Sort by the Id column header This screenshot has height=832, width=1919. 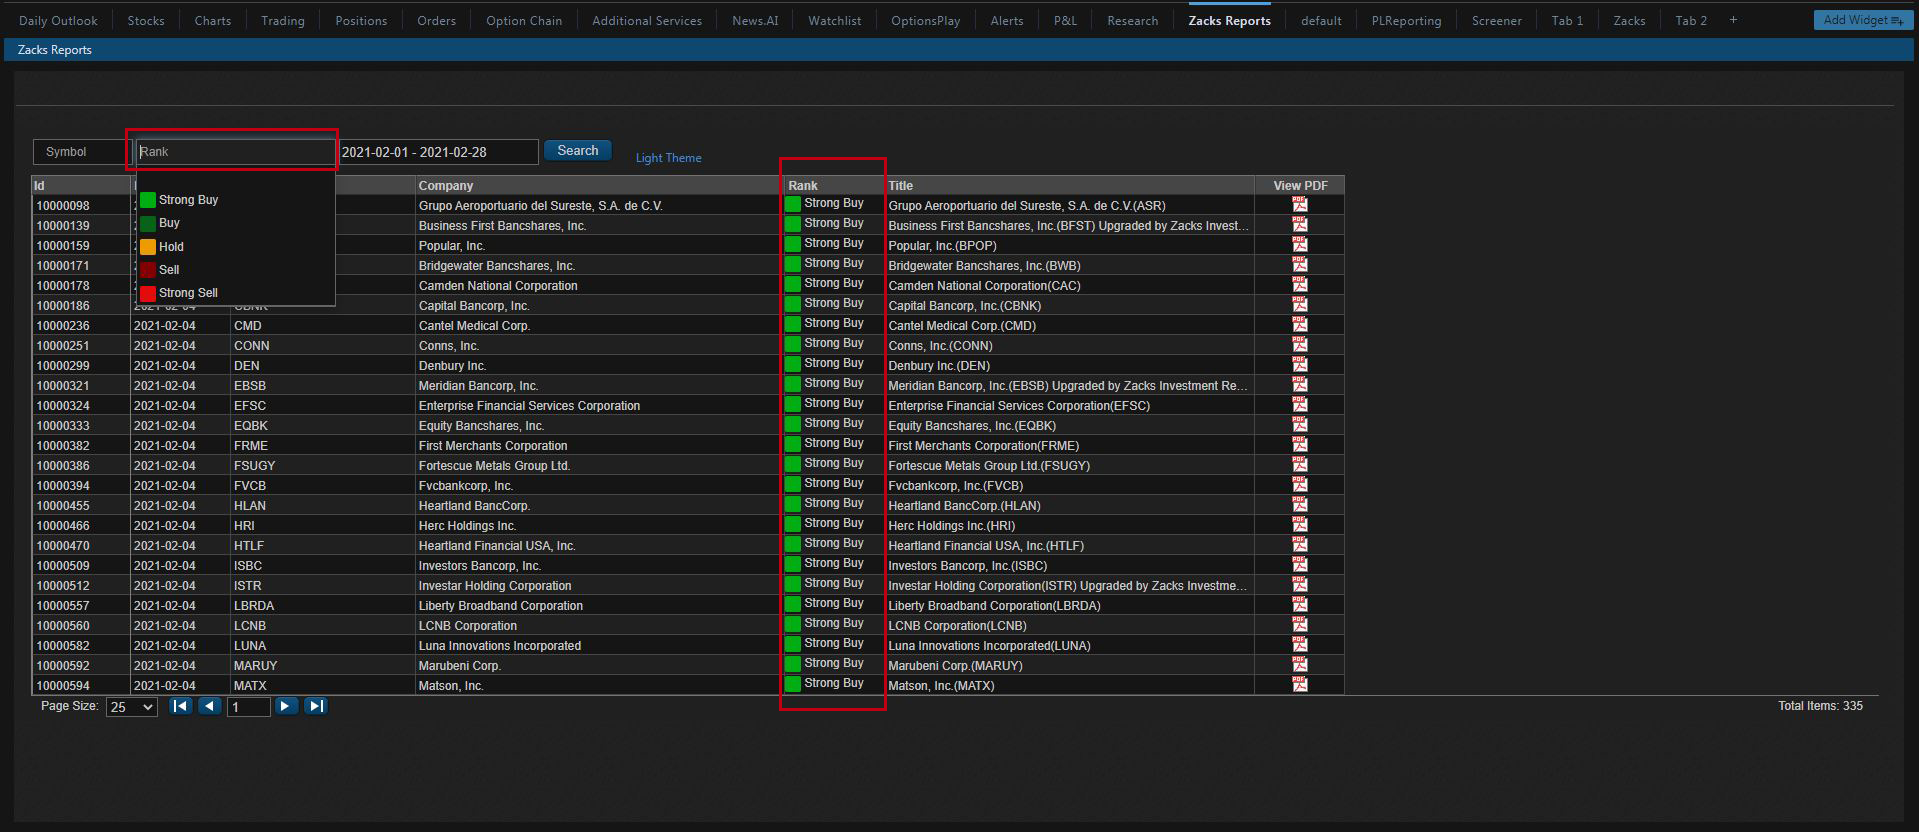coord(81,185)
